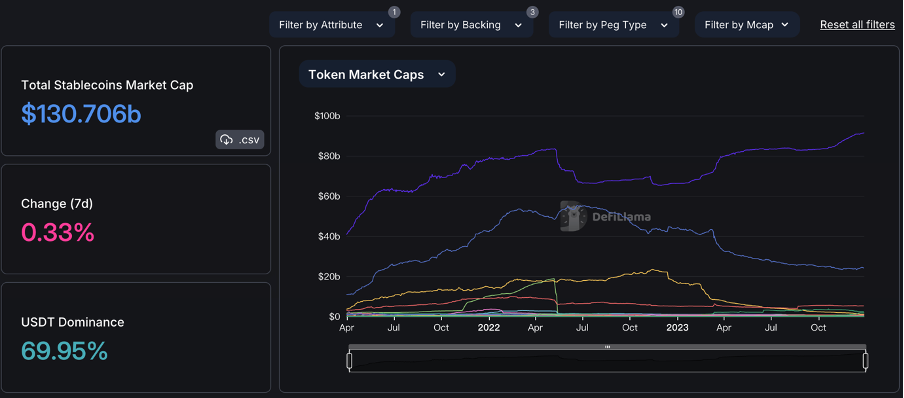The height and width of the screenshot is (398, 904).
Task: Click the top grip of the range slider
Action: (607, 347)
